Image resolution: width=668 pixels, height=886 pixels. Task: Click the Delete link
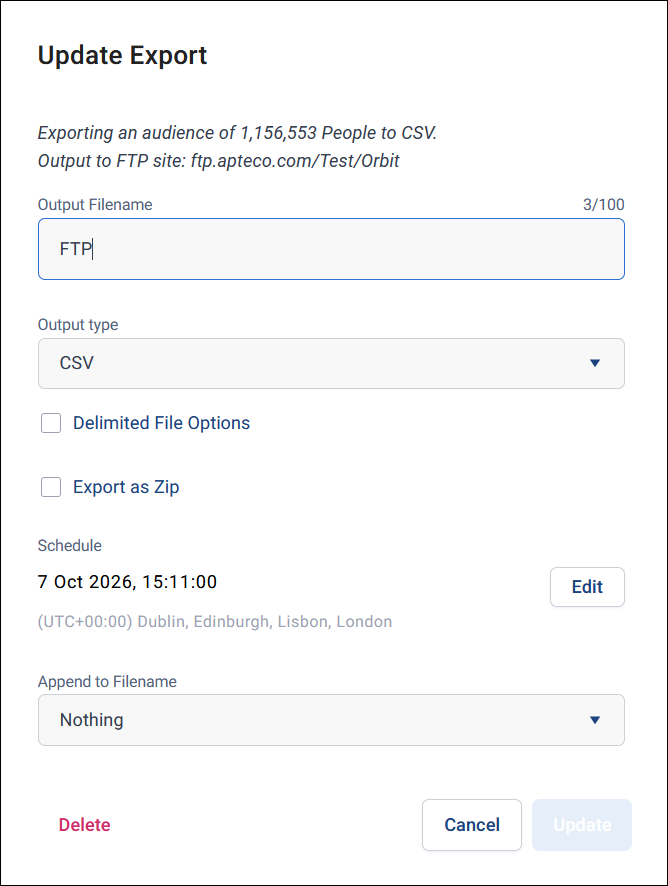(85, 825)
